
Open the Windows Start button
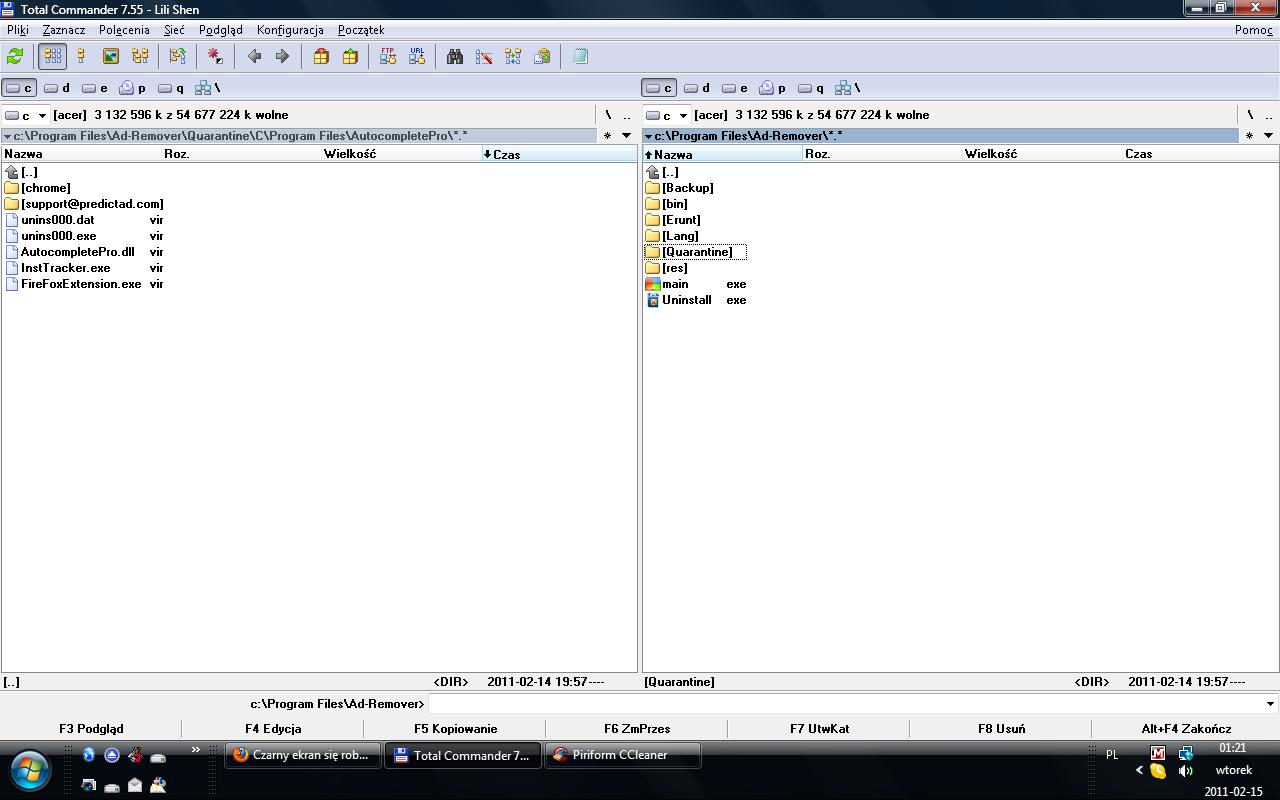(x=30, y=770)
